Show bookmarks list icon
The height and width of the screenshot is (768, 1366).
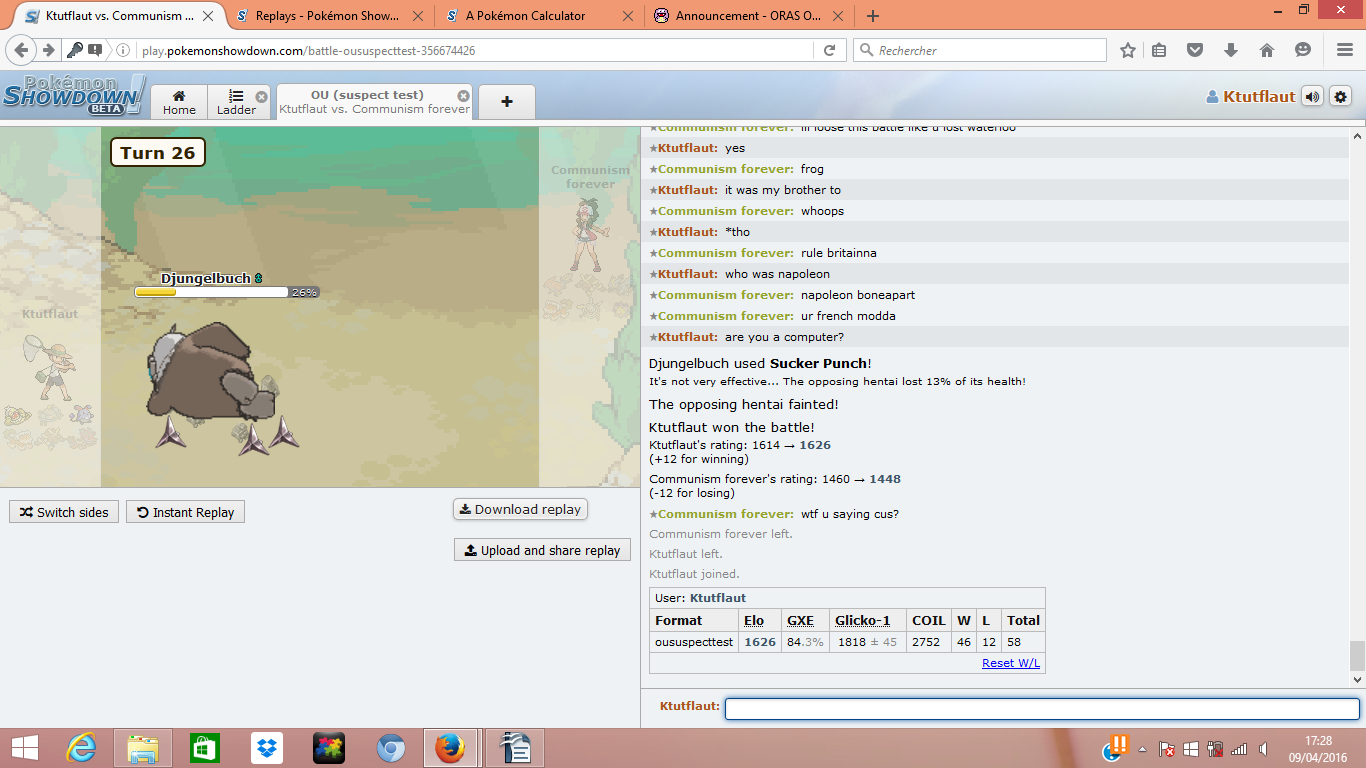tap(1159, 50)
